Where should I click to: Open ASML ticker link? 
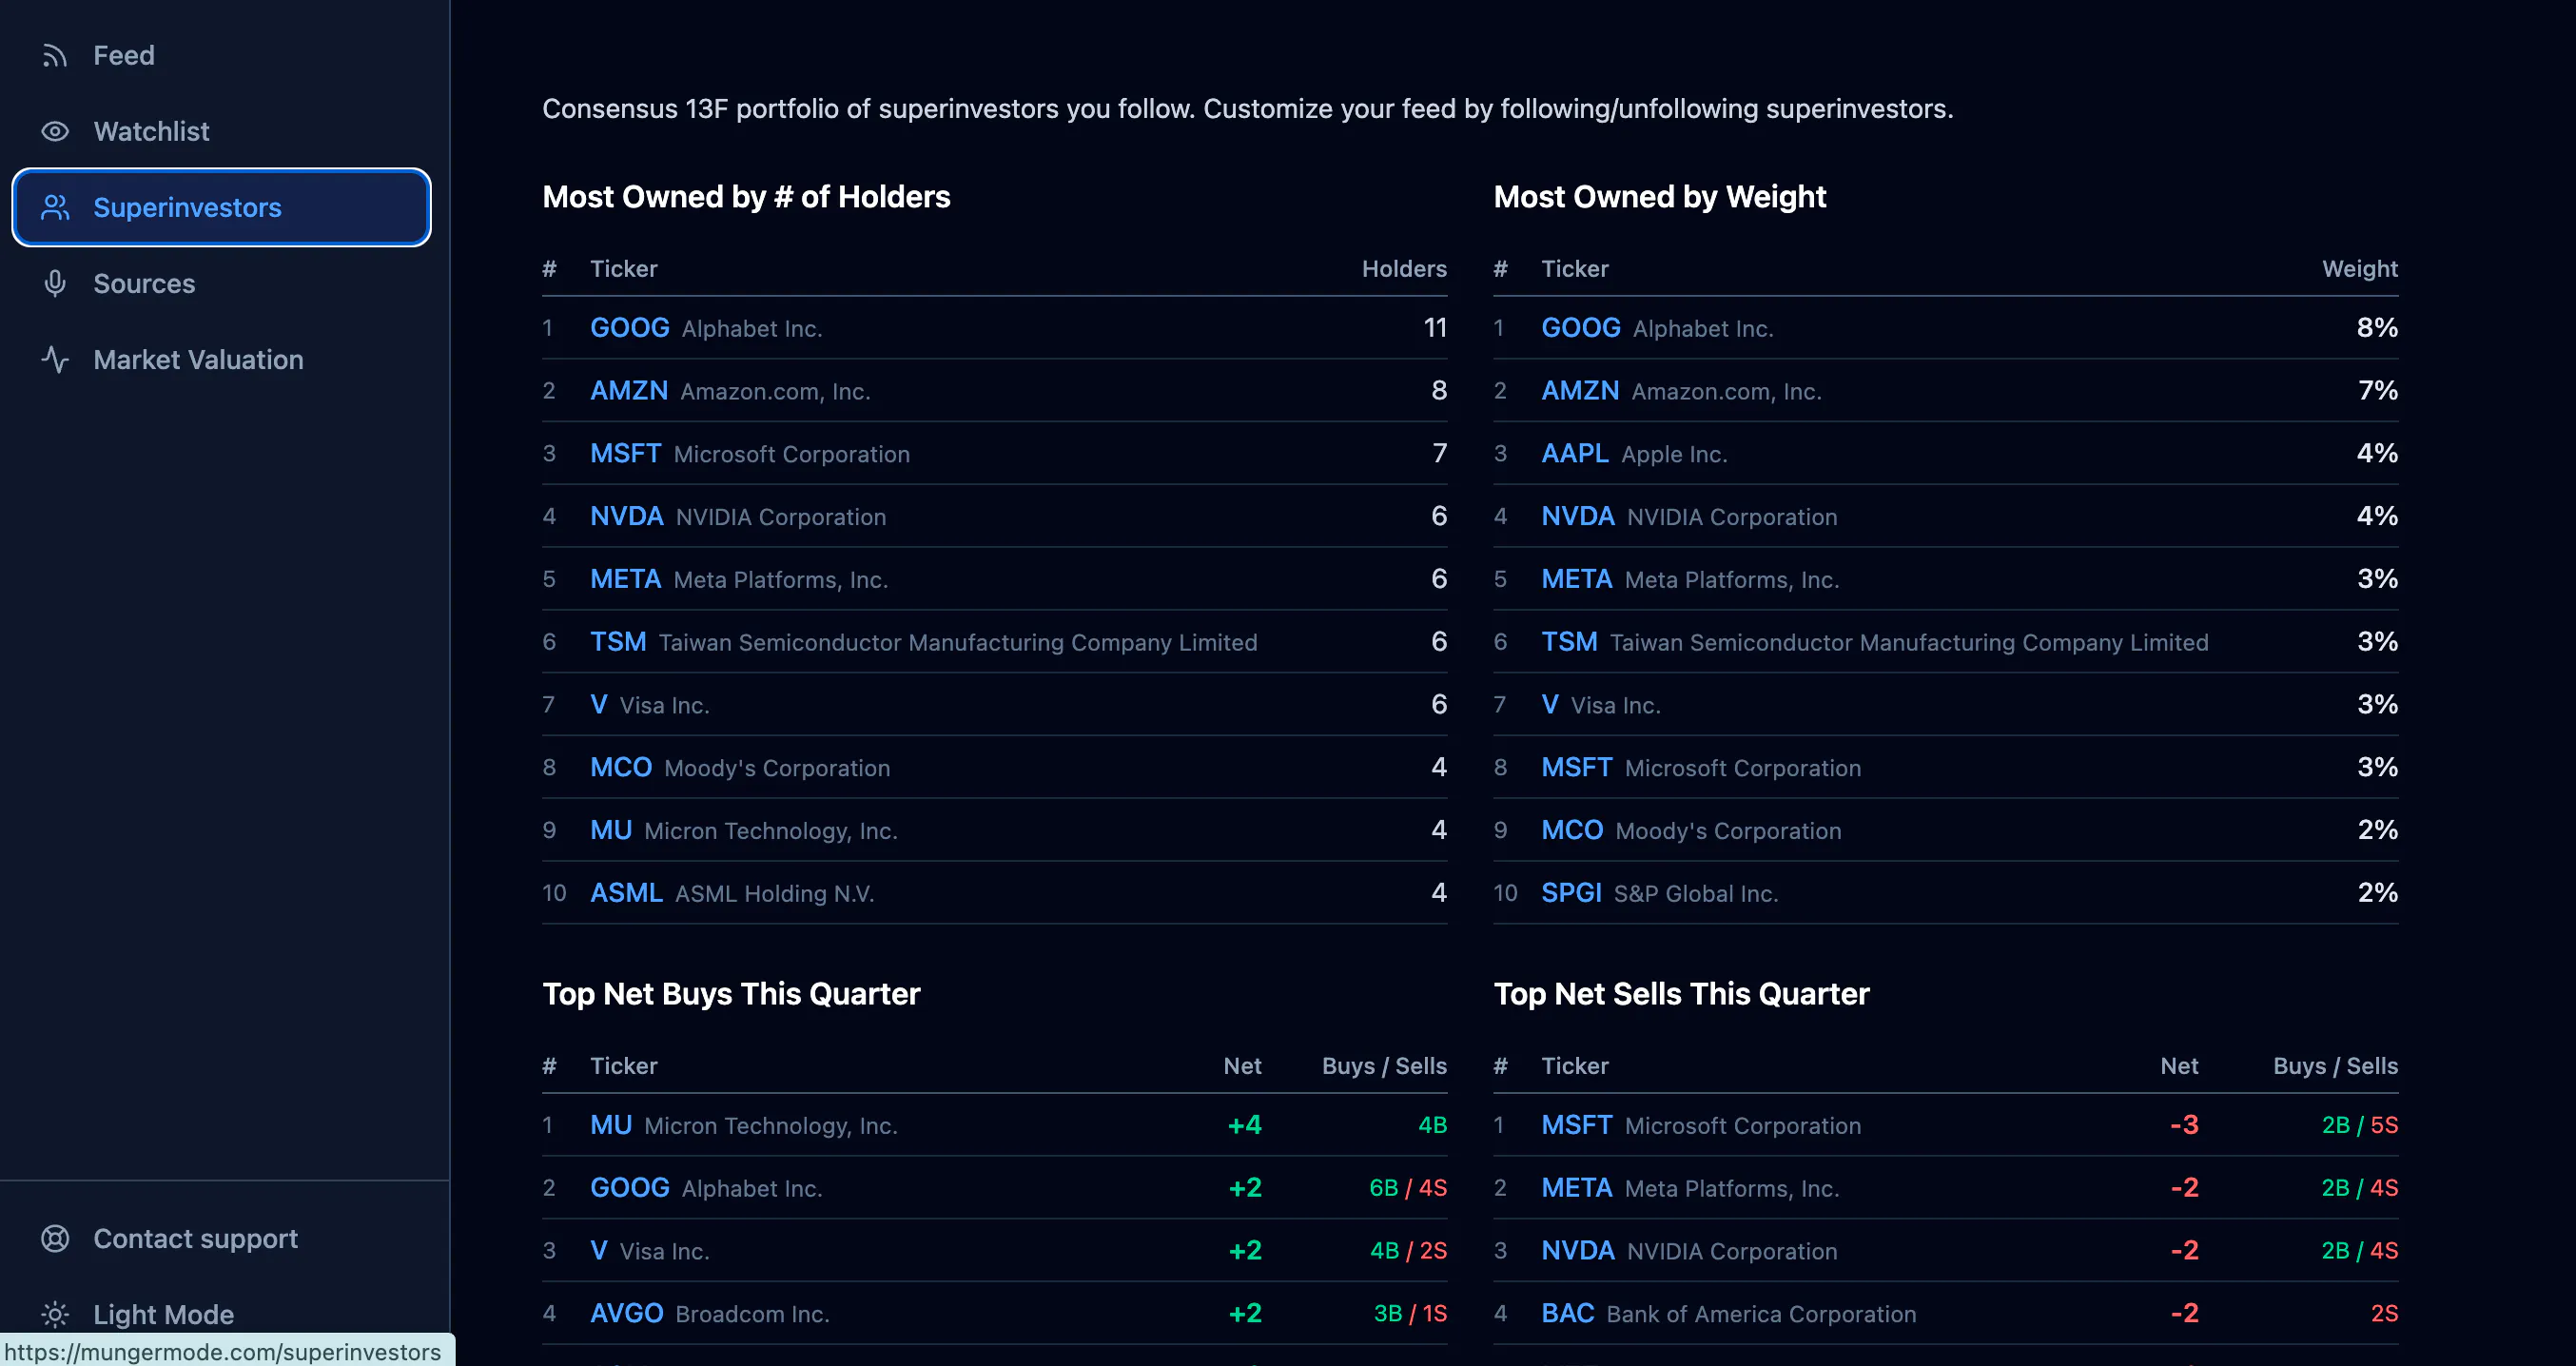click(626, 893)
